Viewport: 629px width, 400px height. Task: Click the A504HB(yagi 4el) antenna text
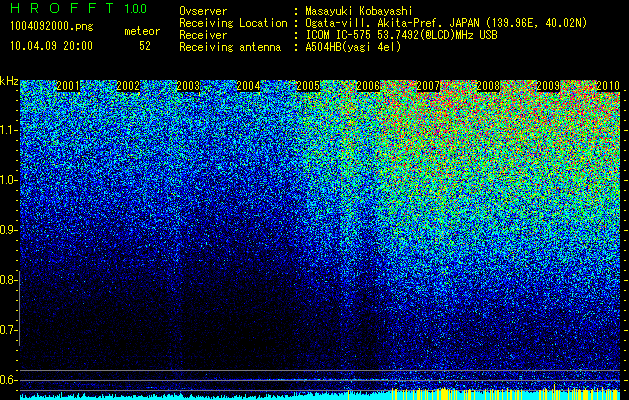tap(353, 47)
